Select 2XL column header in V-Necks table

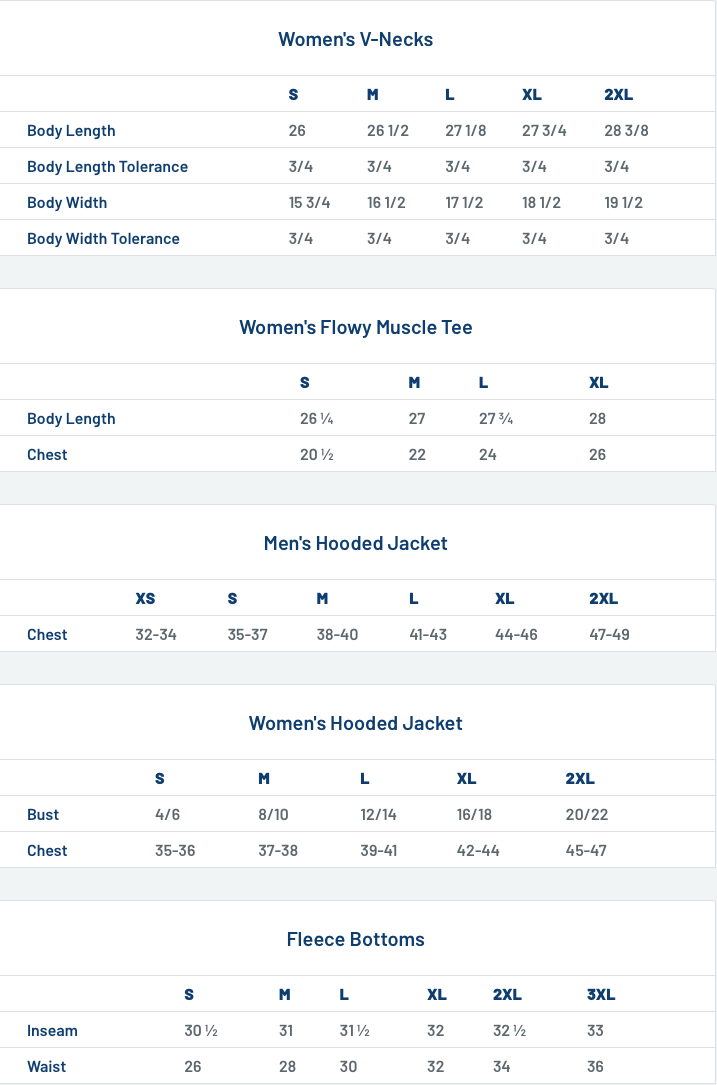(619, 95)
